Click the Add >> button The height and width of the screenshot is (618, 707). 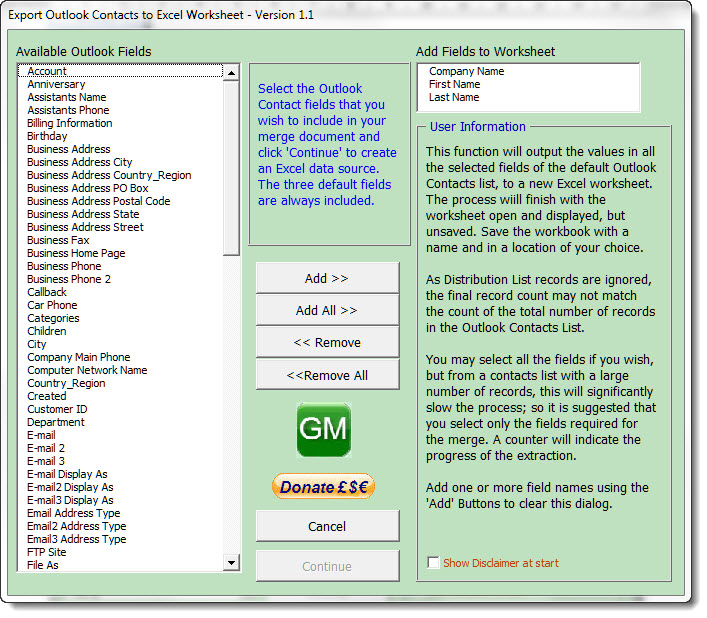click(x=327, y=278)
